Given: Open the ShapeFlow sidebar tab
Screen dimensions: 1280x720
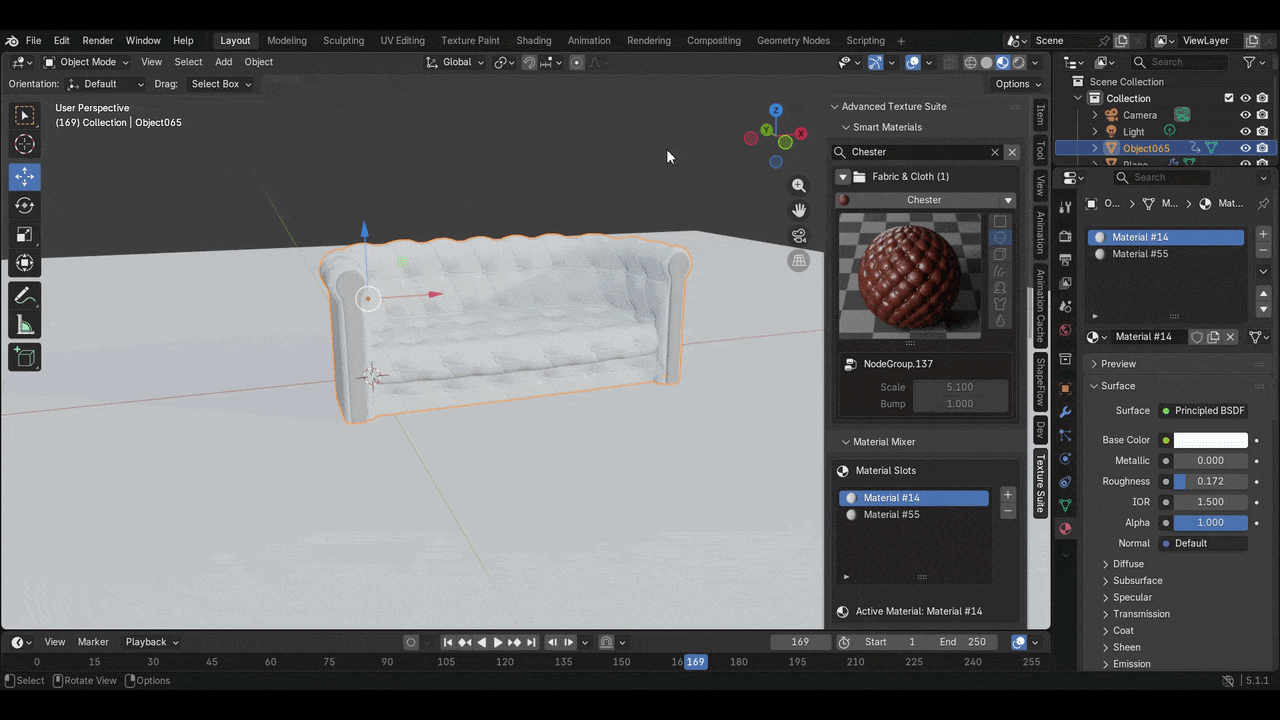Looking at the screenshot, I should point(1040,382).
